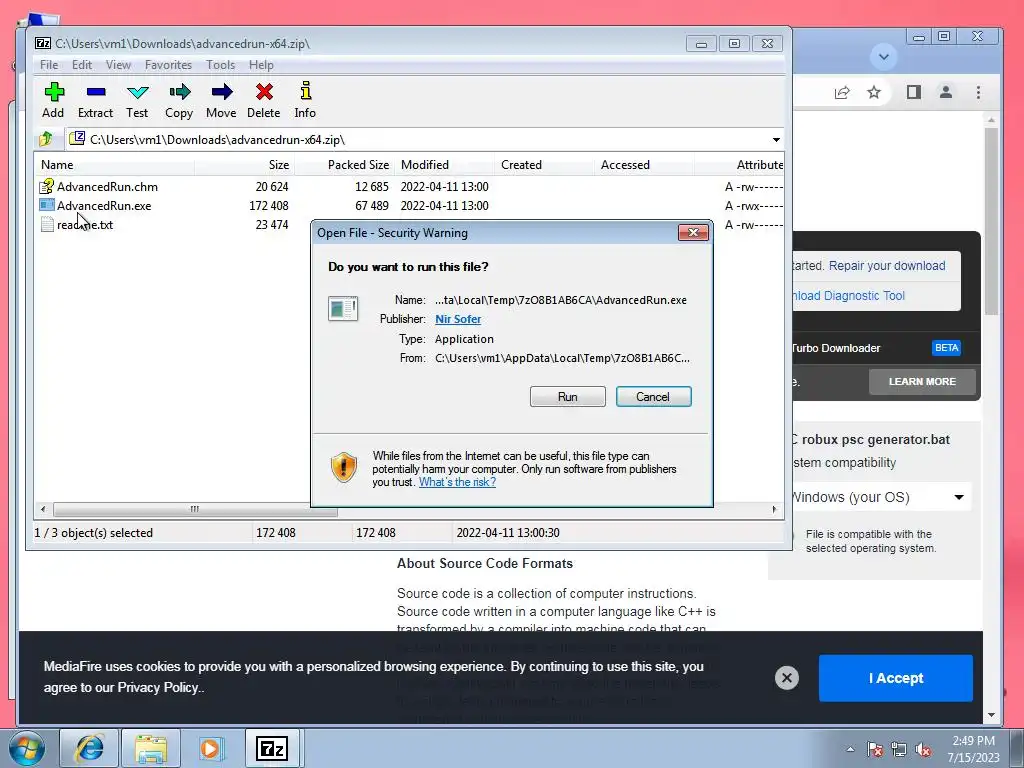Select the 20 624 size cell

272,187
